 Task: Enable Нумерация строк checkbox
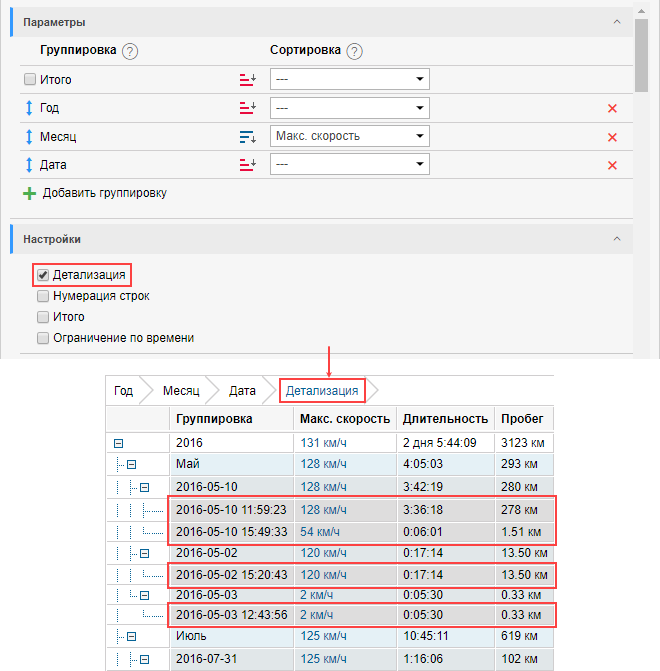click(43, 296)
